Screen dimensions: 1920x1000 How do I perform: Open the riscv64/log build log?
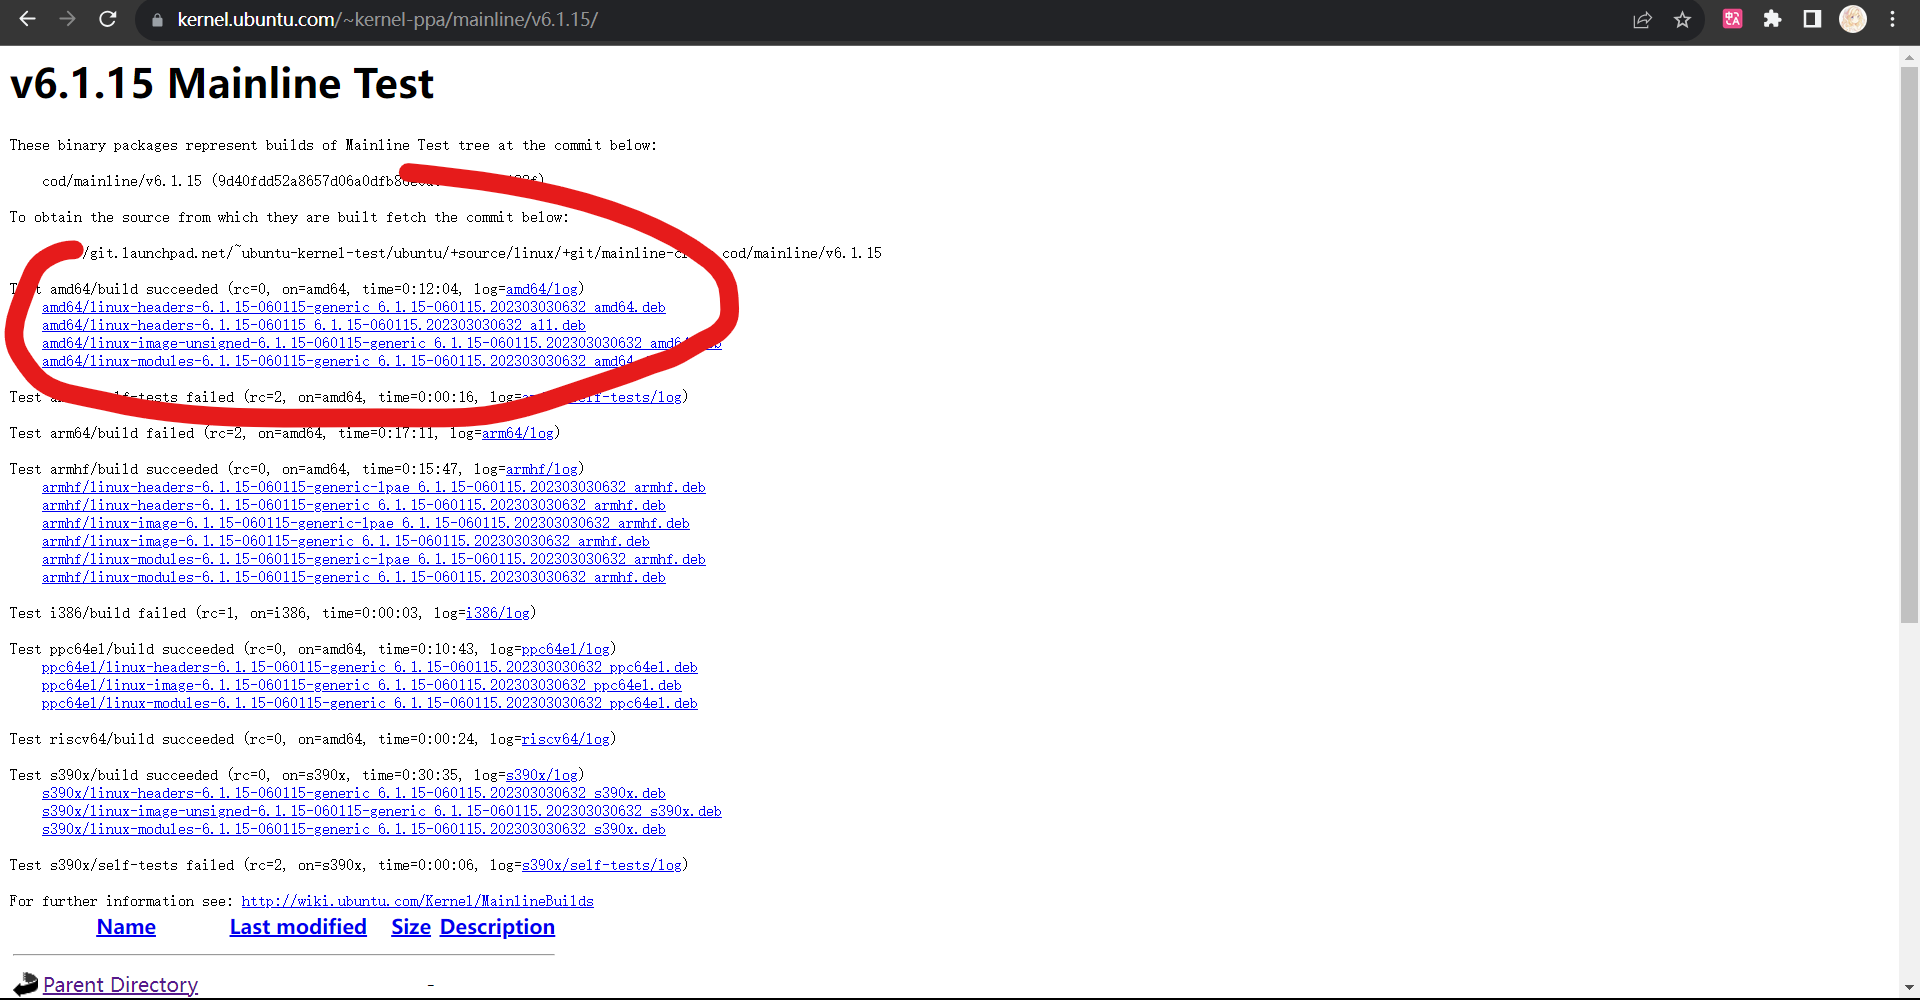565,739
